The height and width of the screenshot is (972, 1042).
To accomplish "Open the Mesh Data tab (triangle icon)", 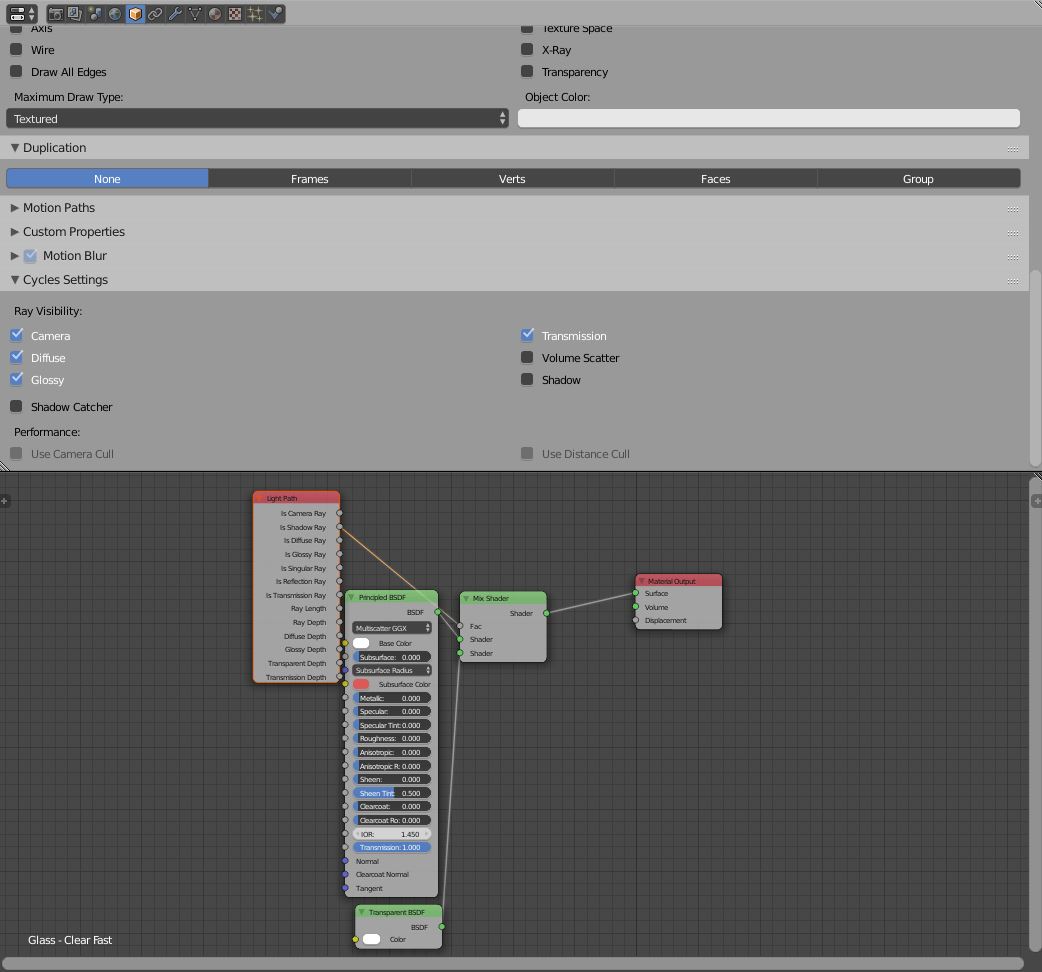I will coord(195,14).
